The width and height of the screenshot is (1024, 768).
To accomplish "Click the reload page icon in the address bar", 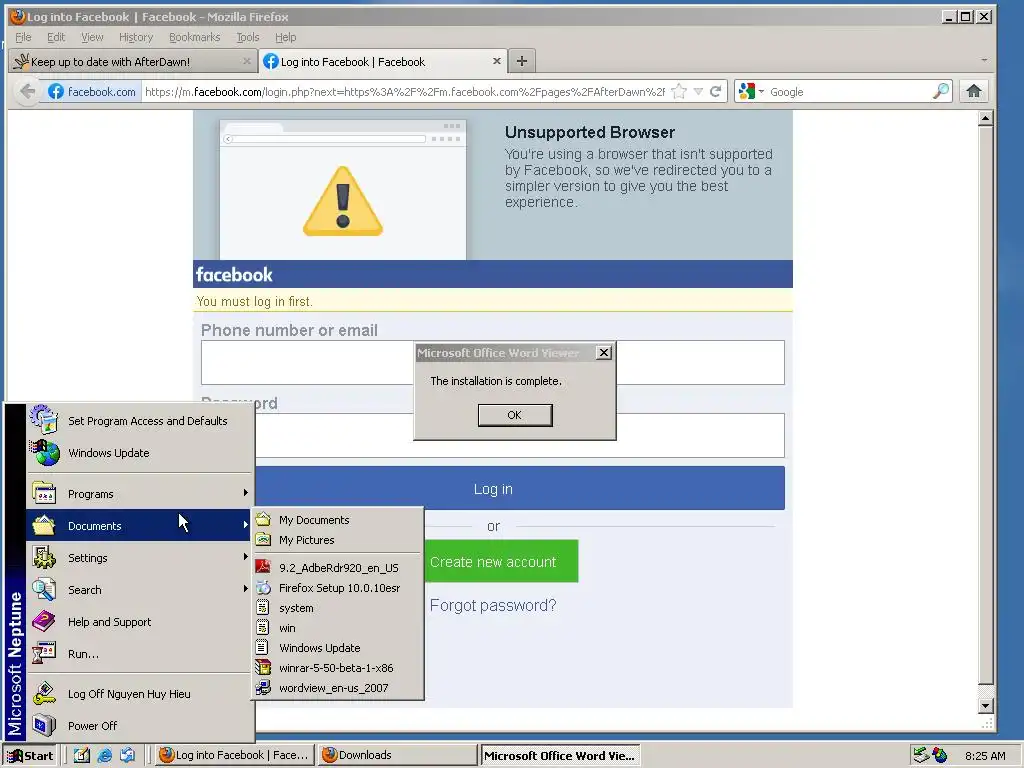I will (716, 91).
